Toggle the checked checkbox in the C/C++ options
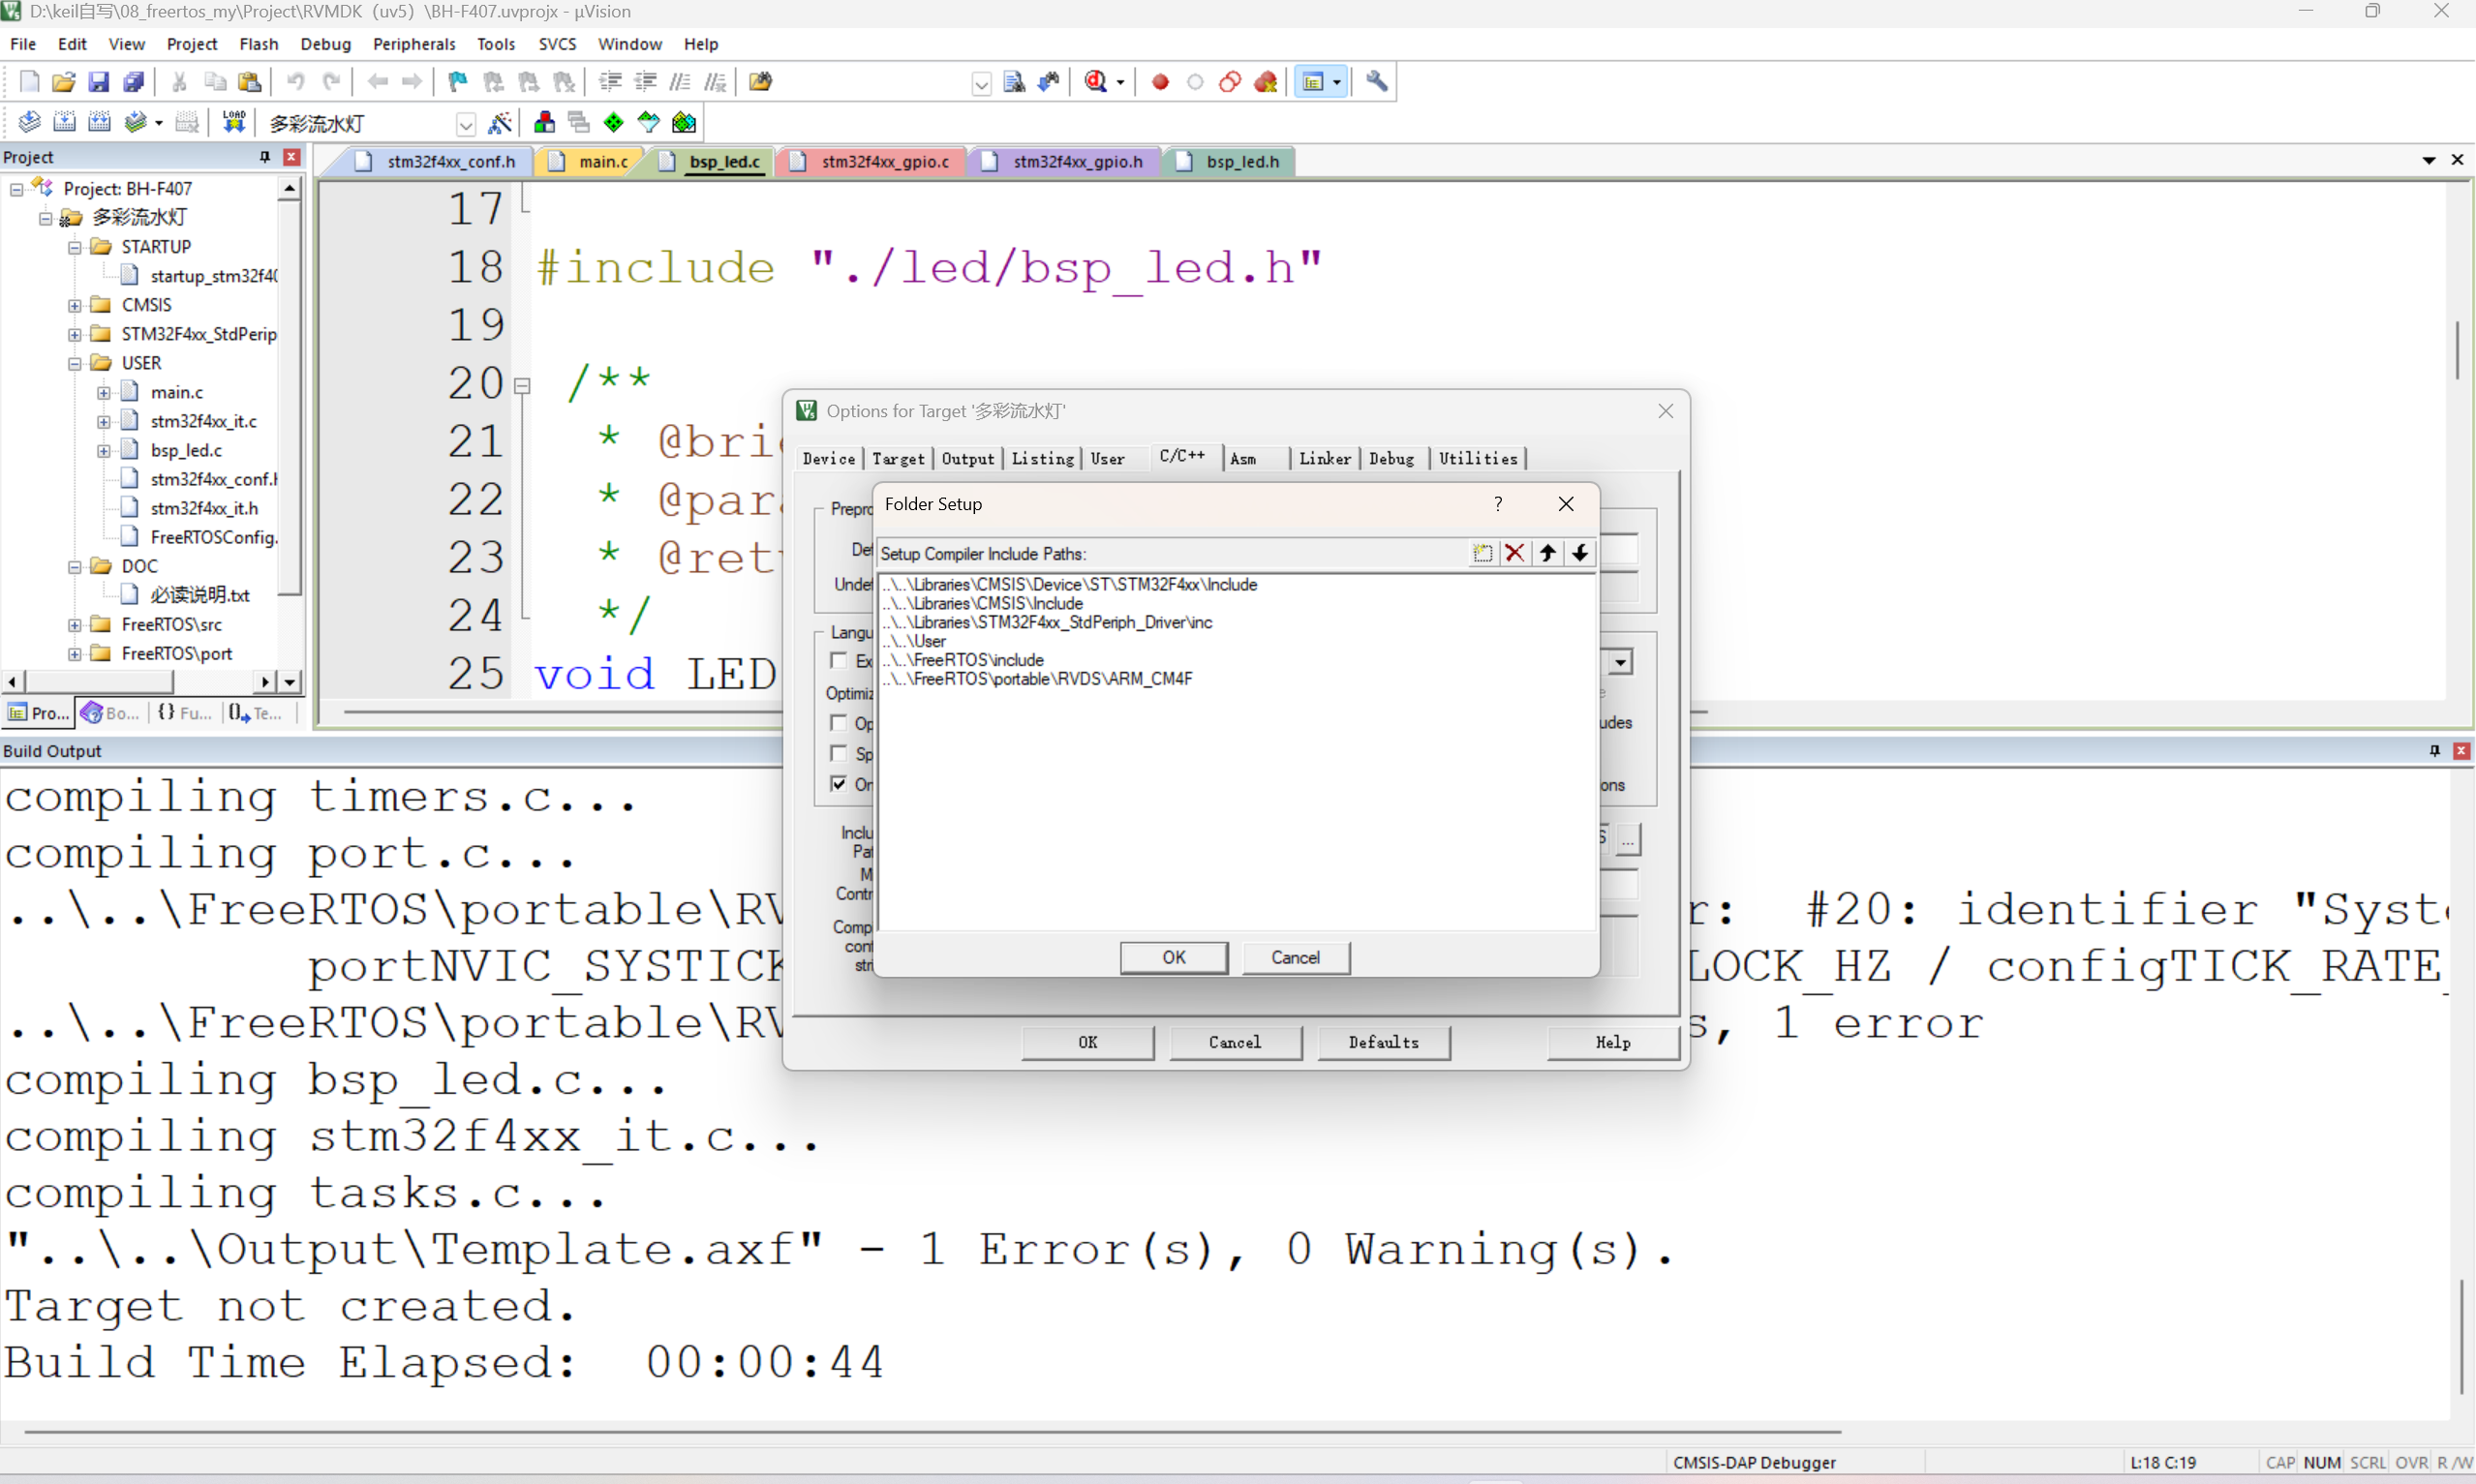 coord(839,784)
